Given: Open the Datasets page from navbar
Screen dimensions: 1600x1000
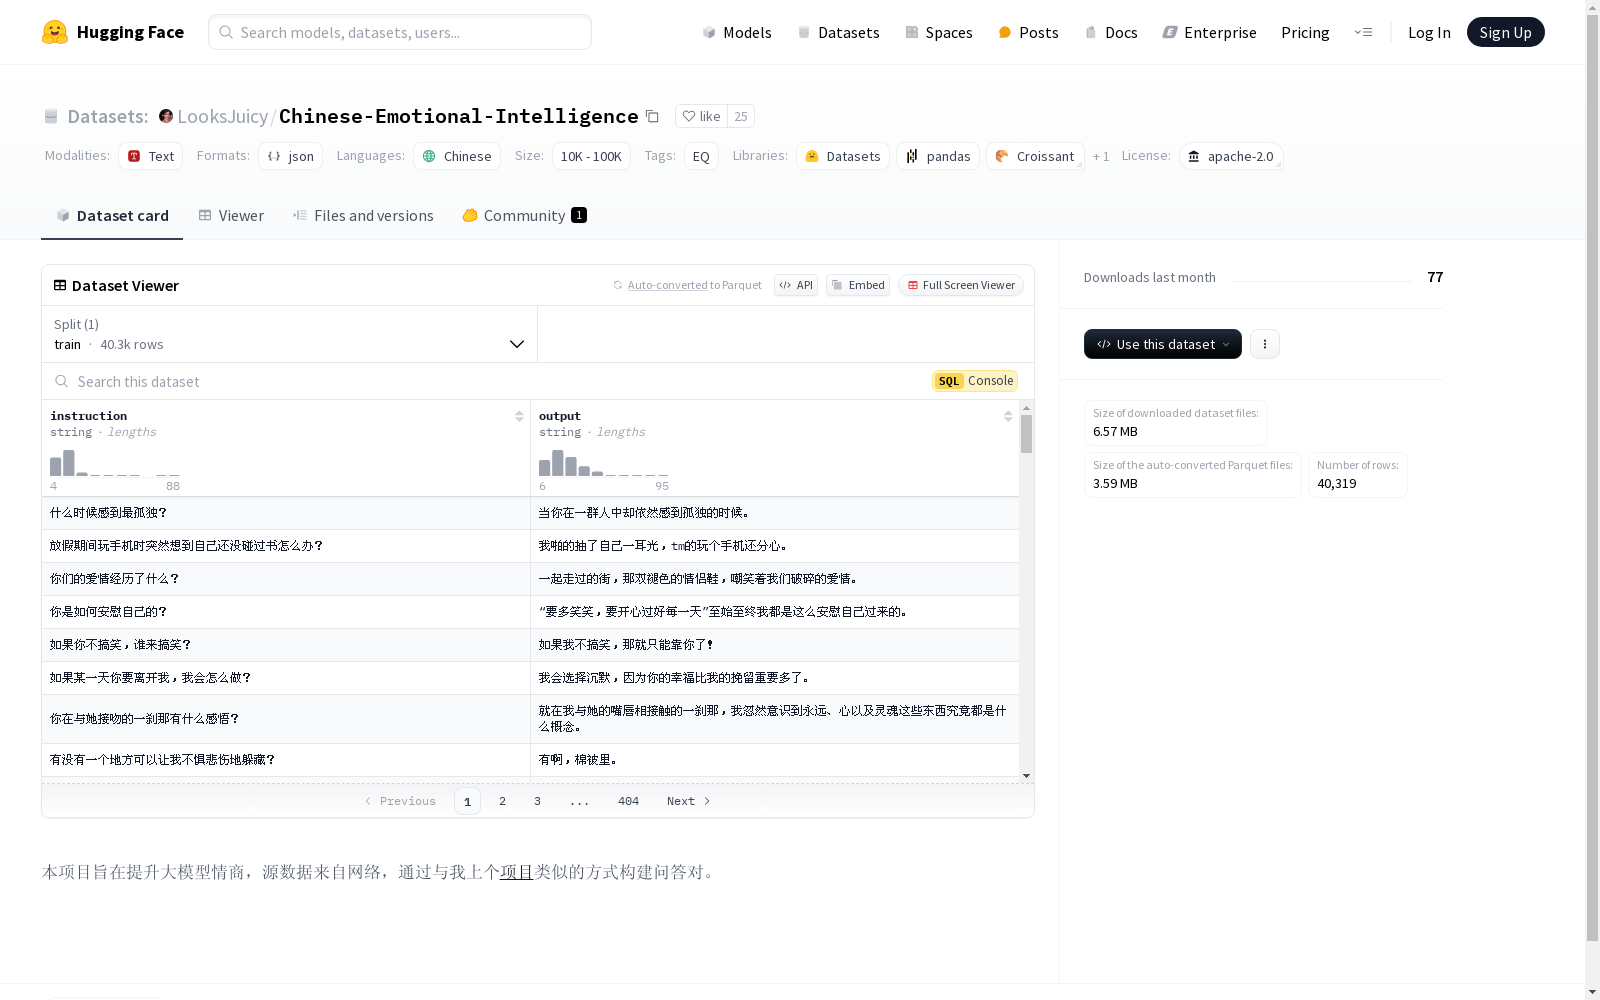Looking at the screenshot, I should 838,32.
